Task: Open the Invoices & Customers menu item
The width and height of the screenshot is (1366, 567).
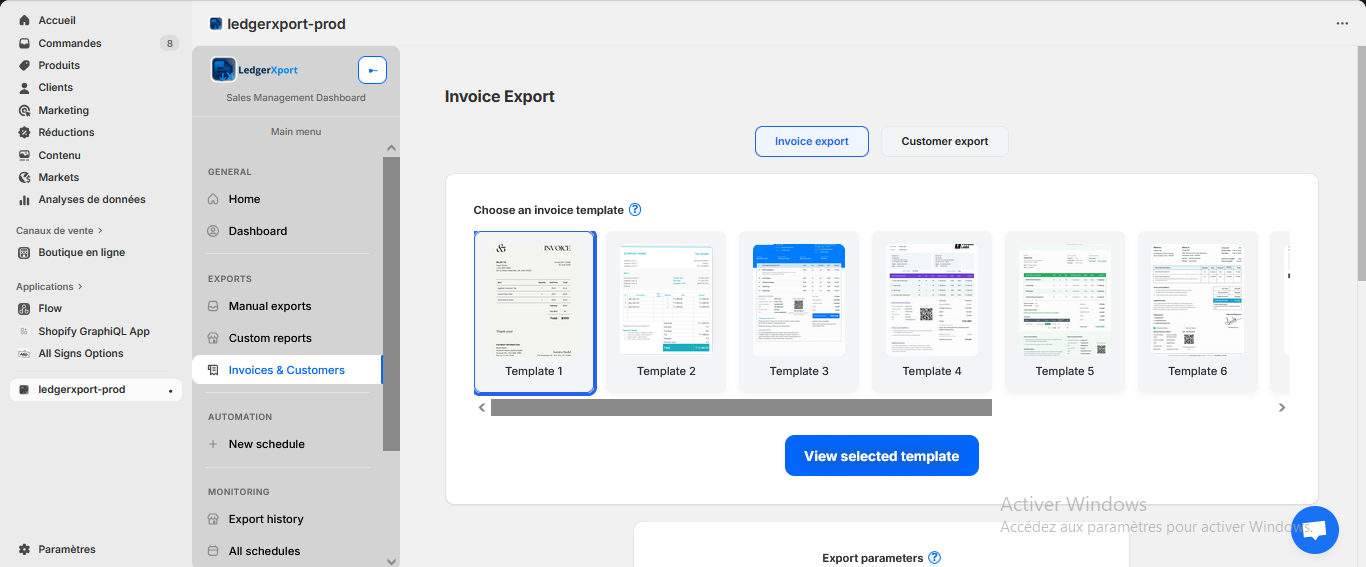Action: (x=287, y=370)
